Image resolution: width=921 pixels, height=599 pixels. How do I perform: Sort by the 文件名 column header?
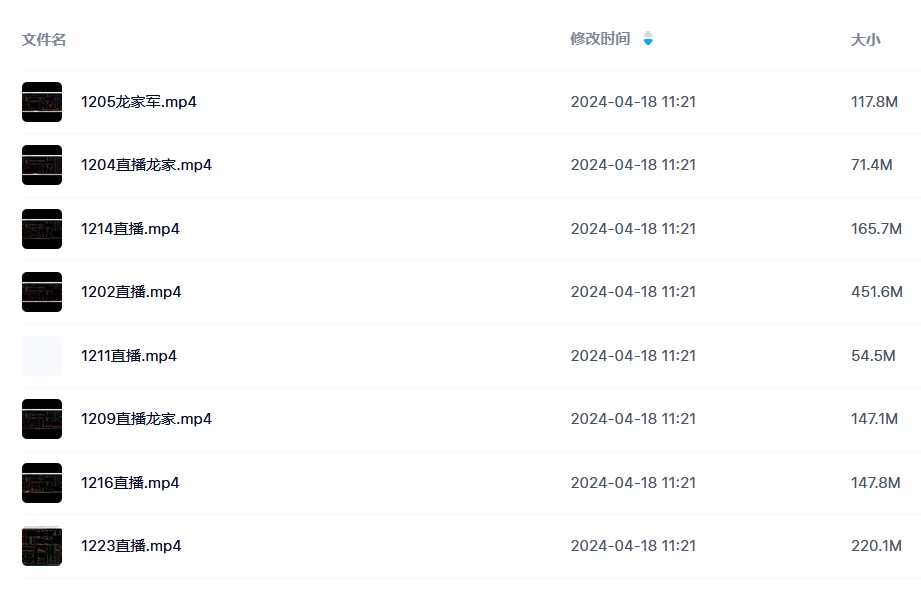[44, 40]
